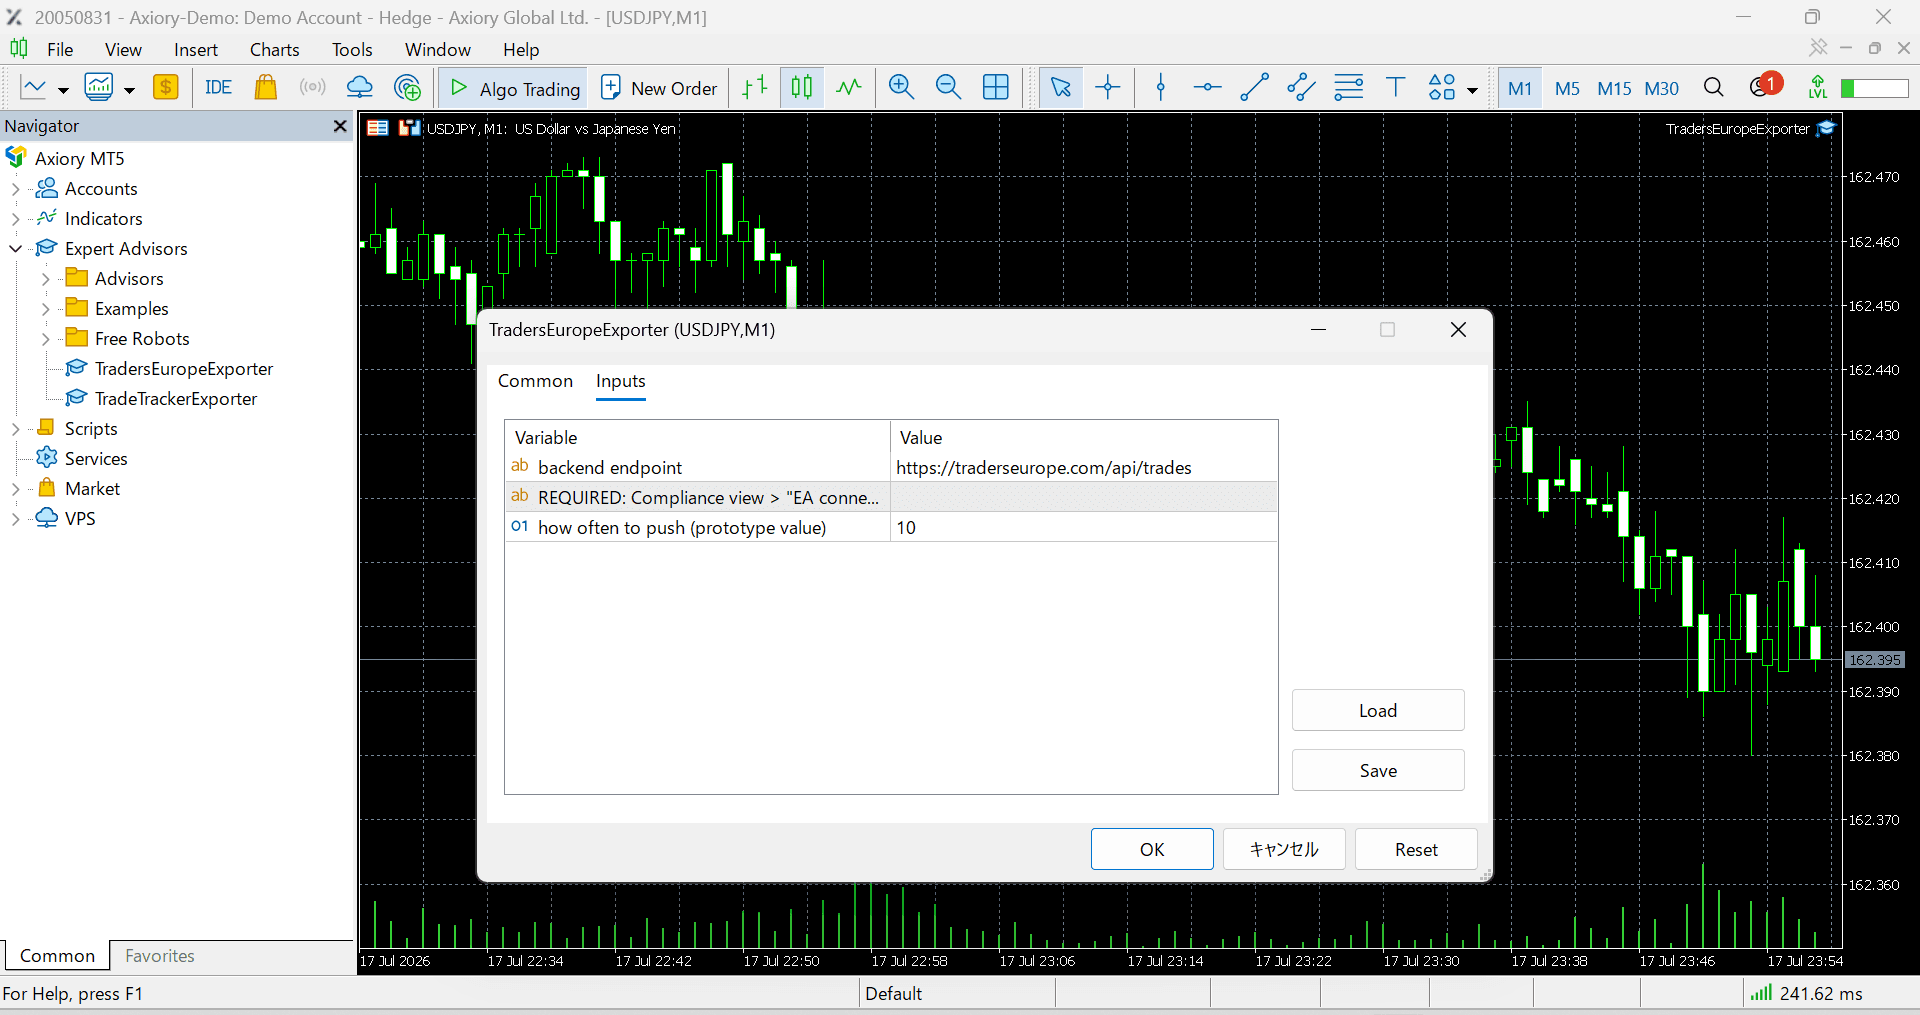The width and height of the screenshot is (1920, 1015).
Task: Edit the backend endpoint URL value
Action: [1084, 467]
